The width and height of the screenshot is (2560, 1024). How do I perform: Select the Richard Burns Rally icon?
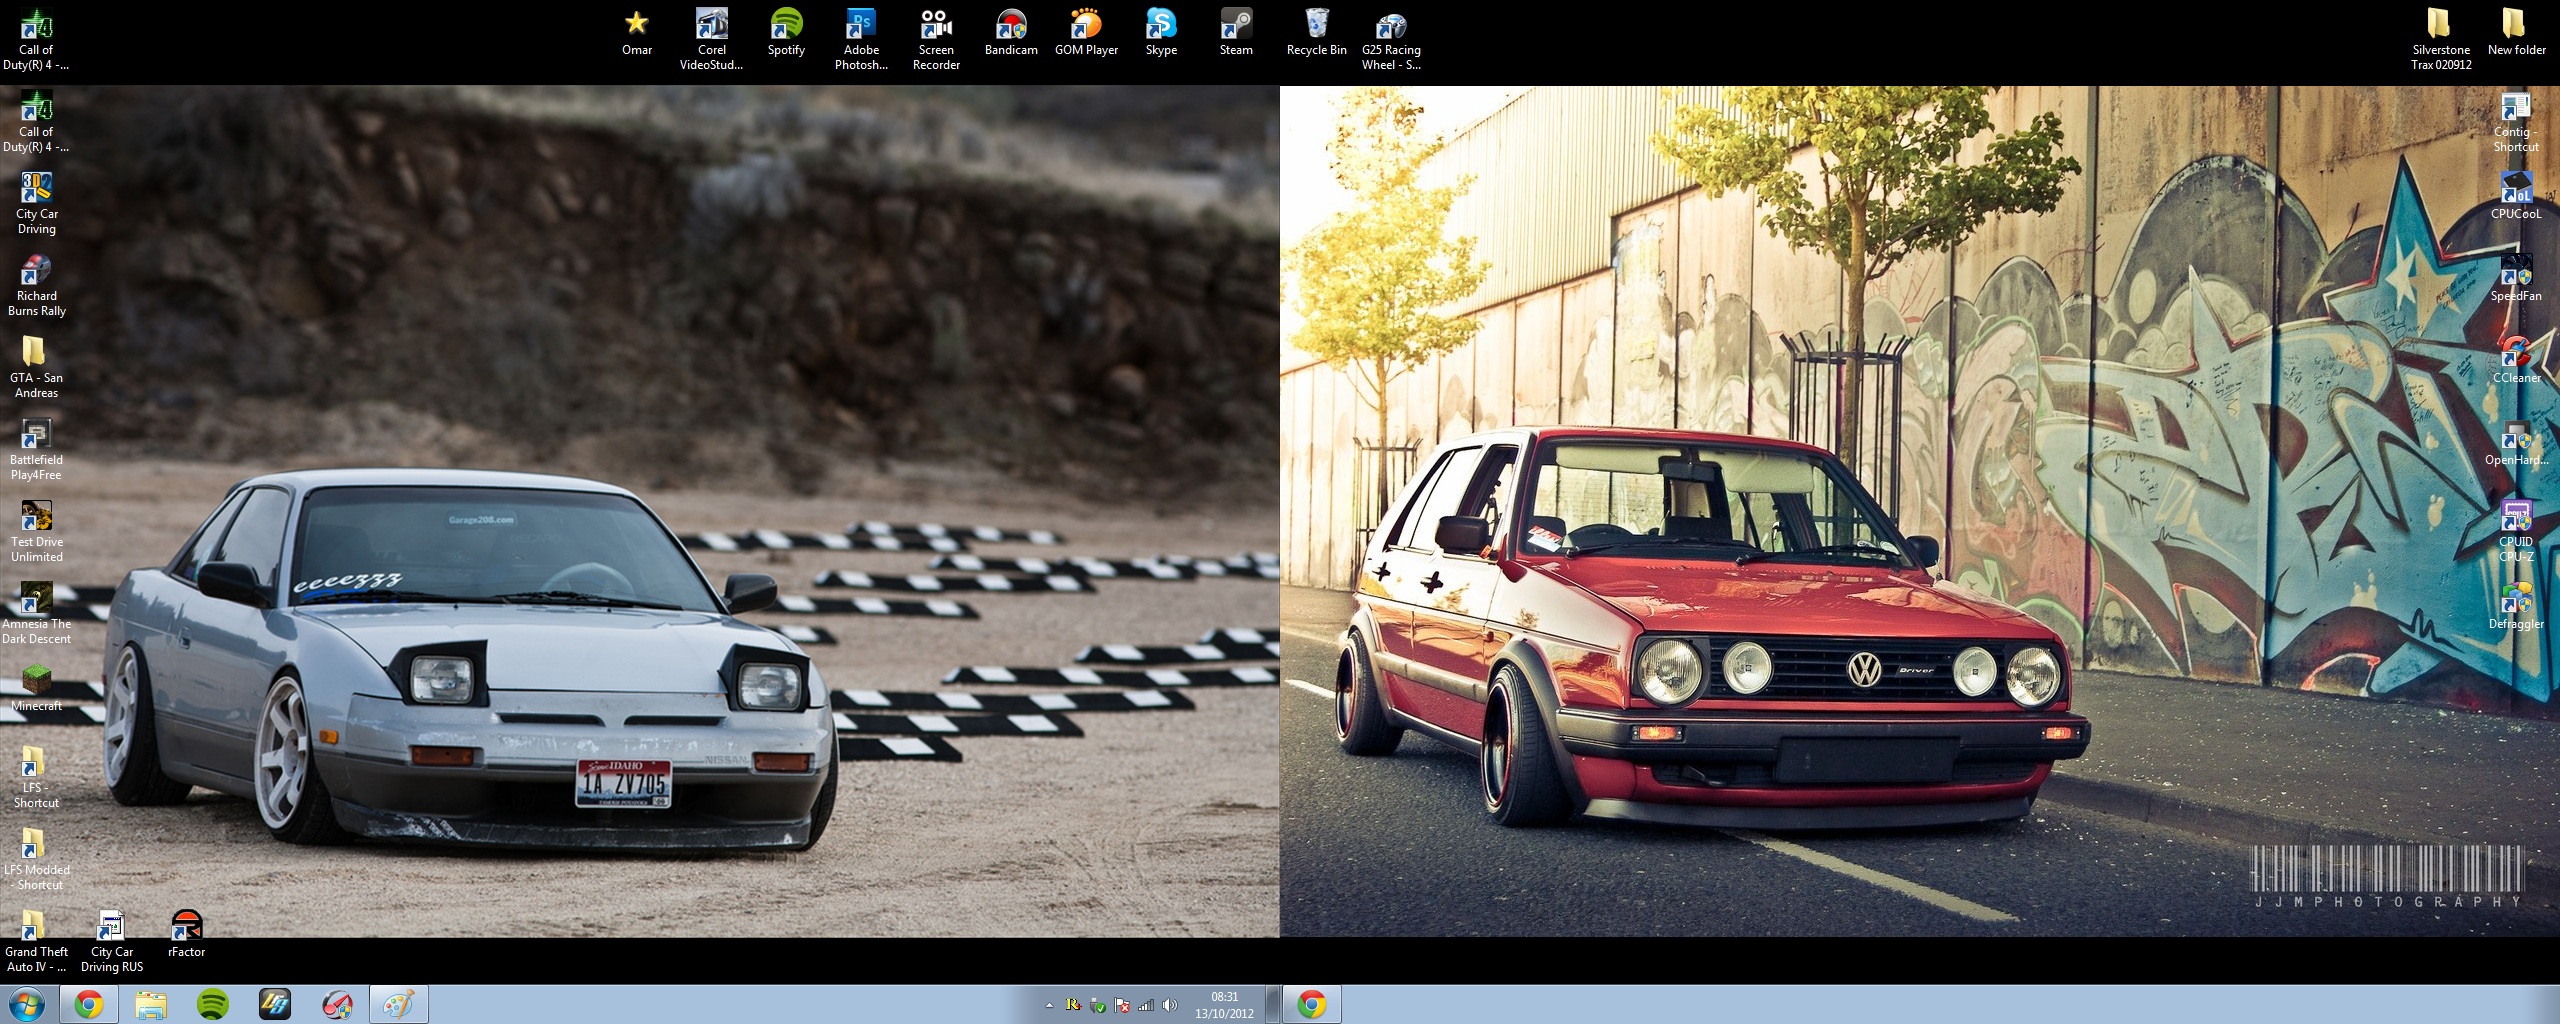[x=36, y=285]
